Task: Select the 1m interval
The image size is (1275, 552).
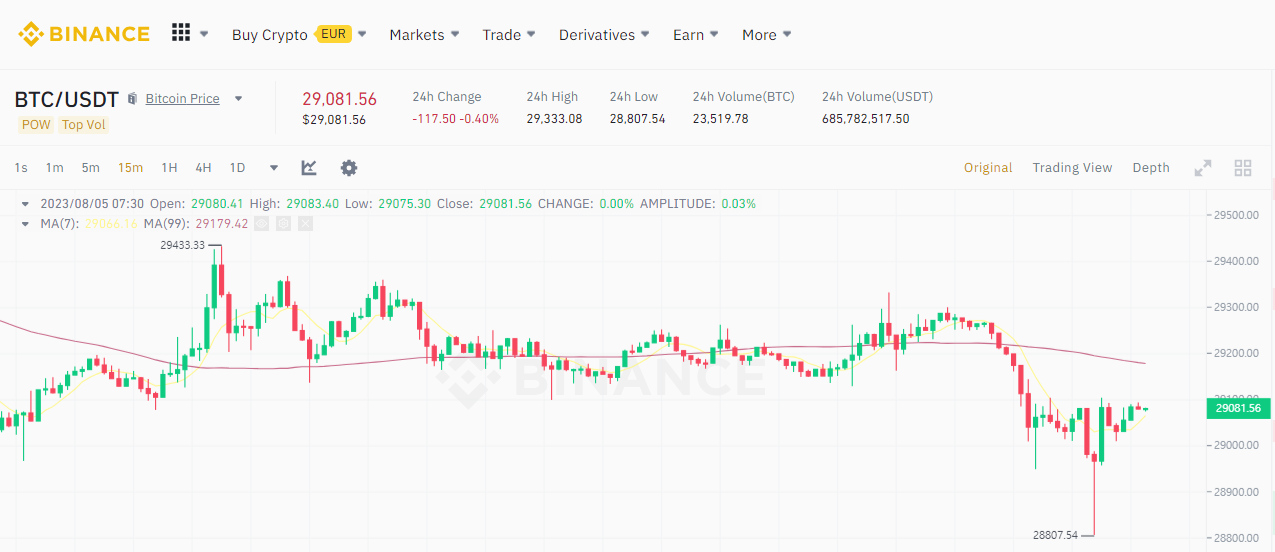Action: (x=54, y=168)
